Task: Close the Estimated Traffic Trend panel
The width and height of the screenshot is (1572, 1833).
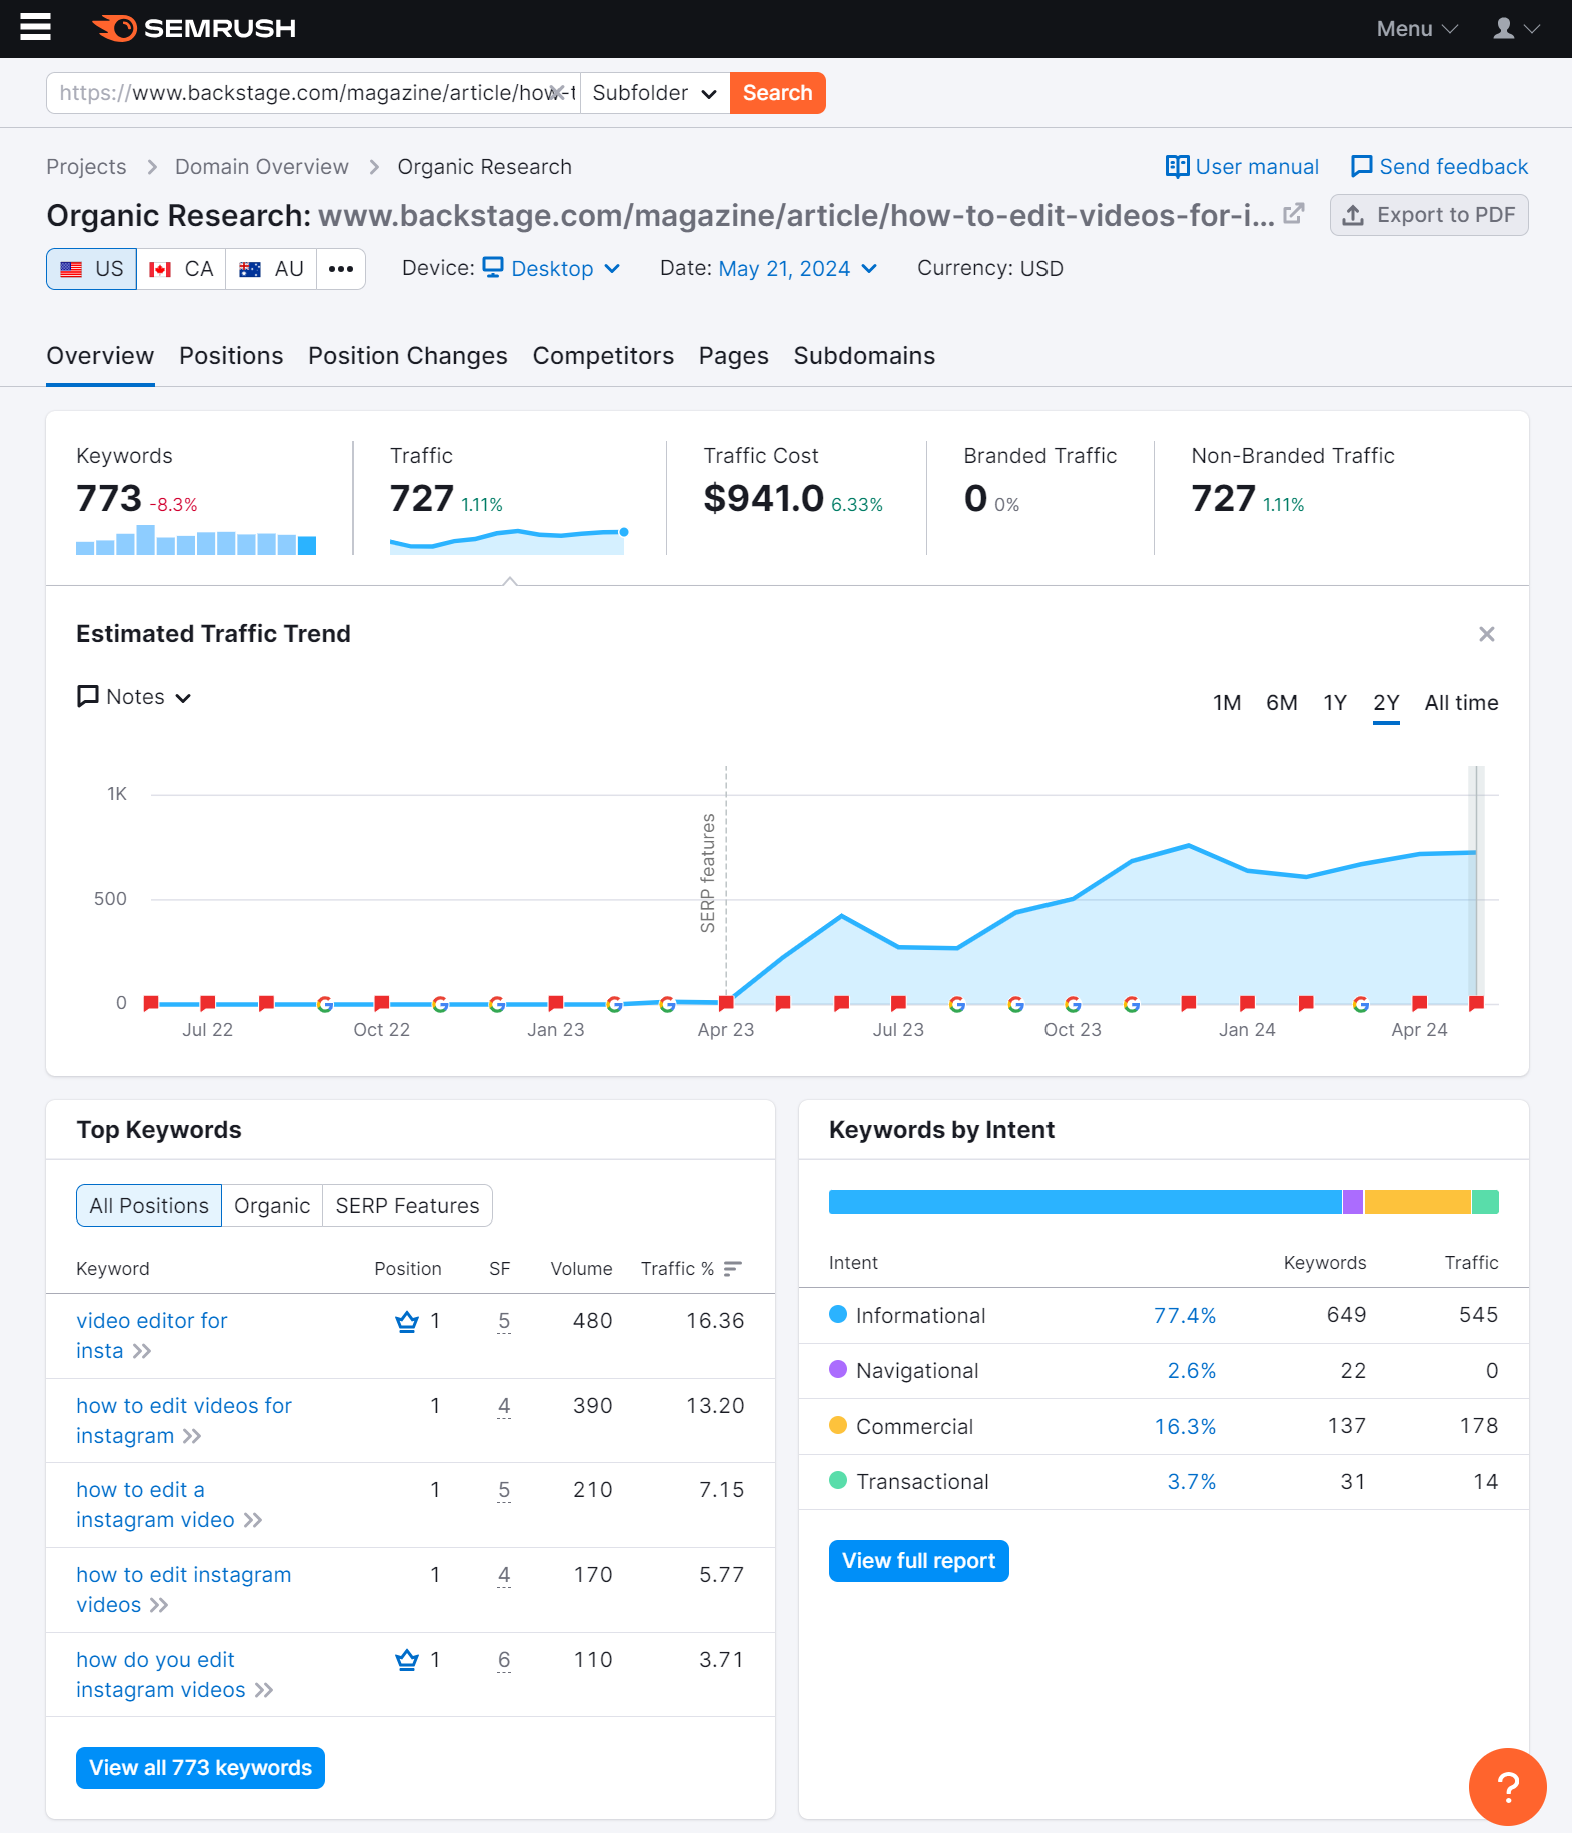Action: pos(1487,634)
